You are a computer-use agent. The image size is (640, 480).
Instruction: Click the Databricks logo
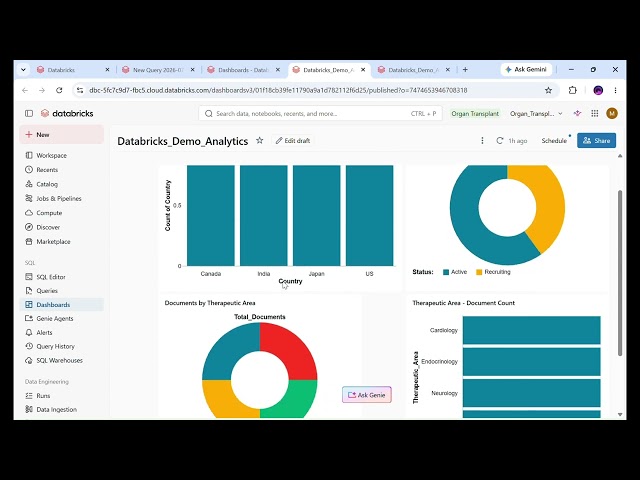[x=67, y=113]
